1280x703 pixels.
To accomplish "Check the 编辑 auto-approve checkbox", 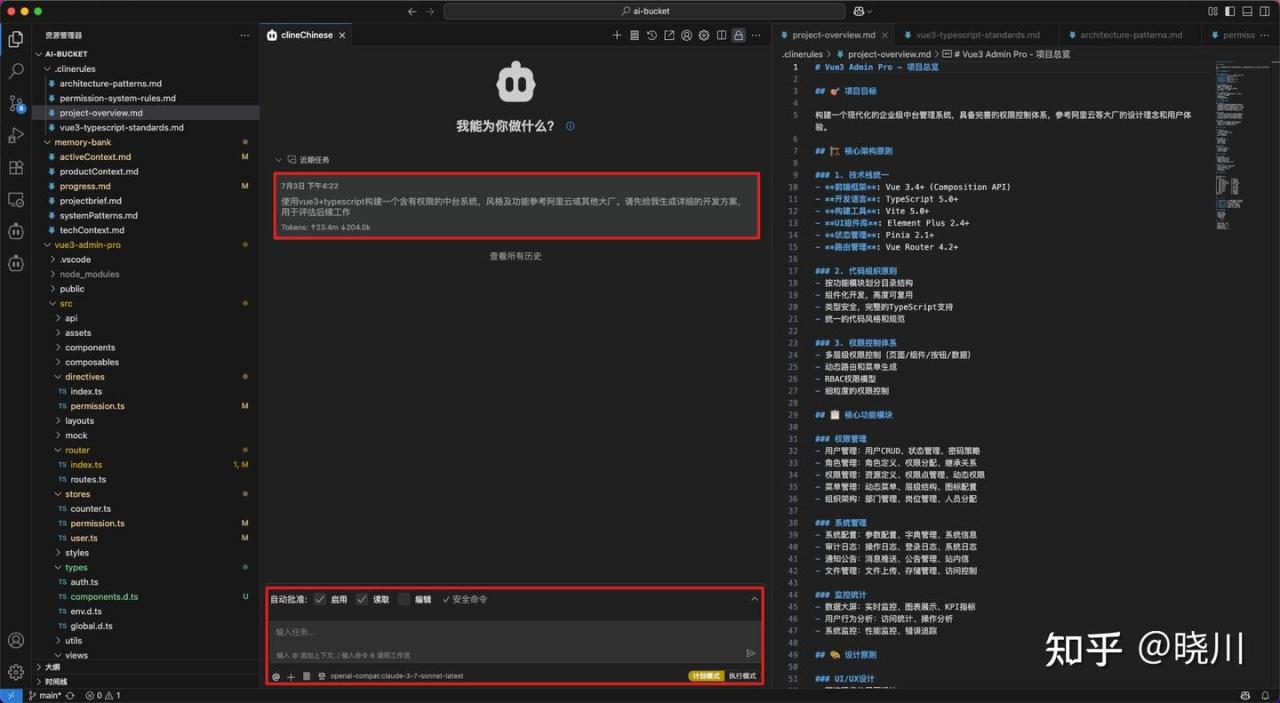I will click(404, 599).
